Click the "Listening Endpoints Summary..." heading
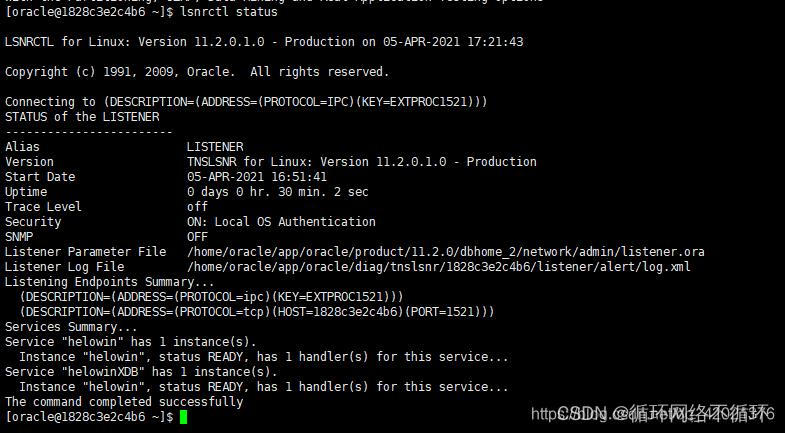Viewport: 785px width, 433px height. [x=110, y=282]
